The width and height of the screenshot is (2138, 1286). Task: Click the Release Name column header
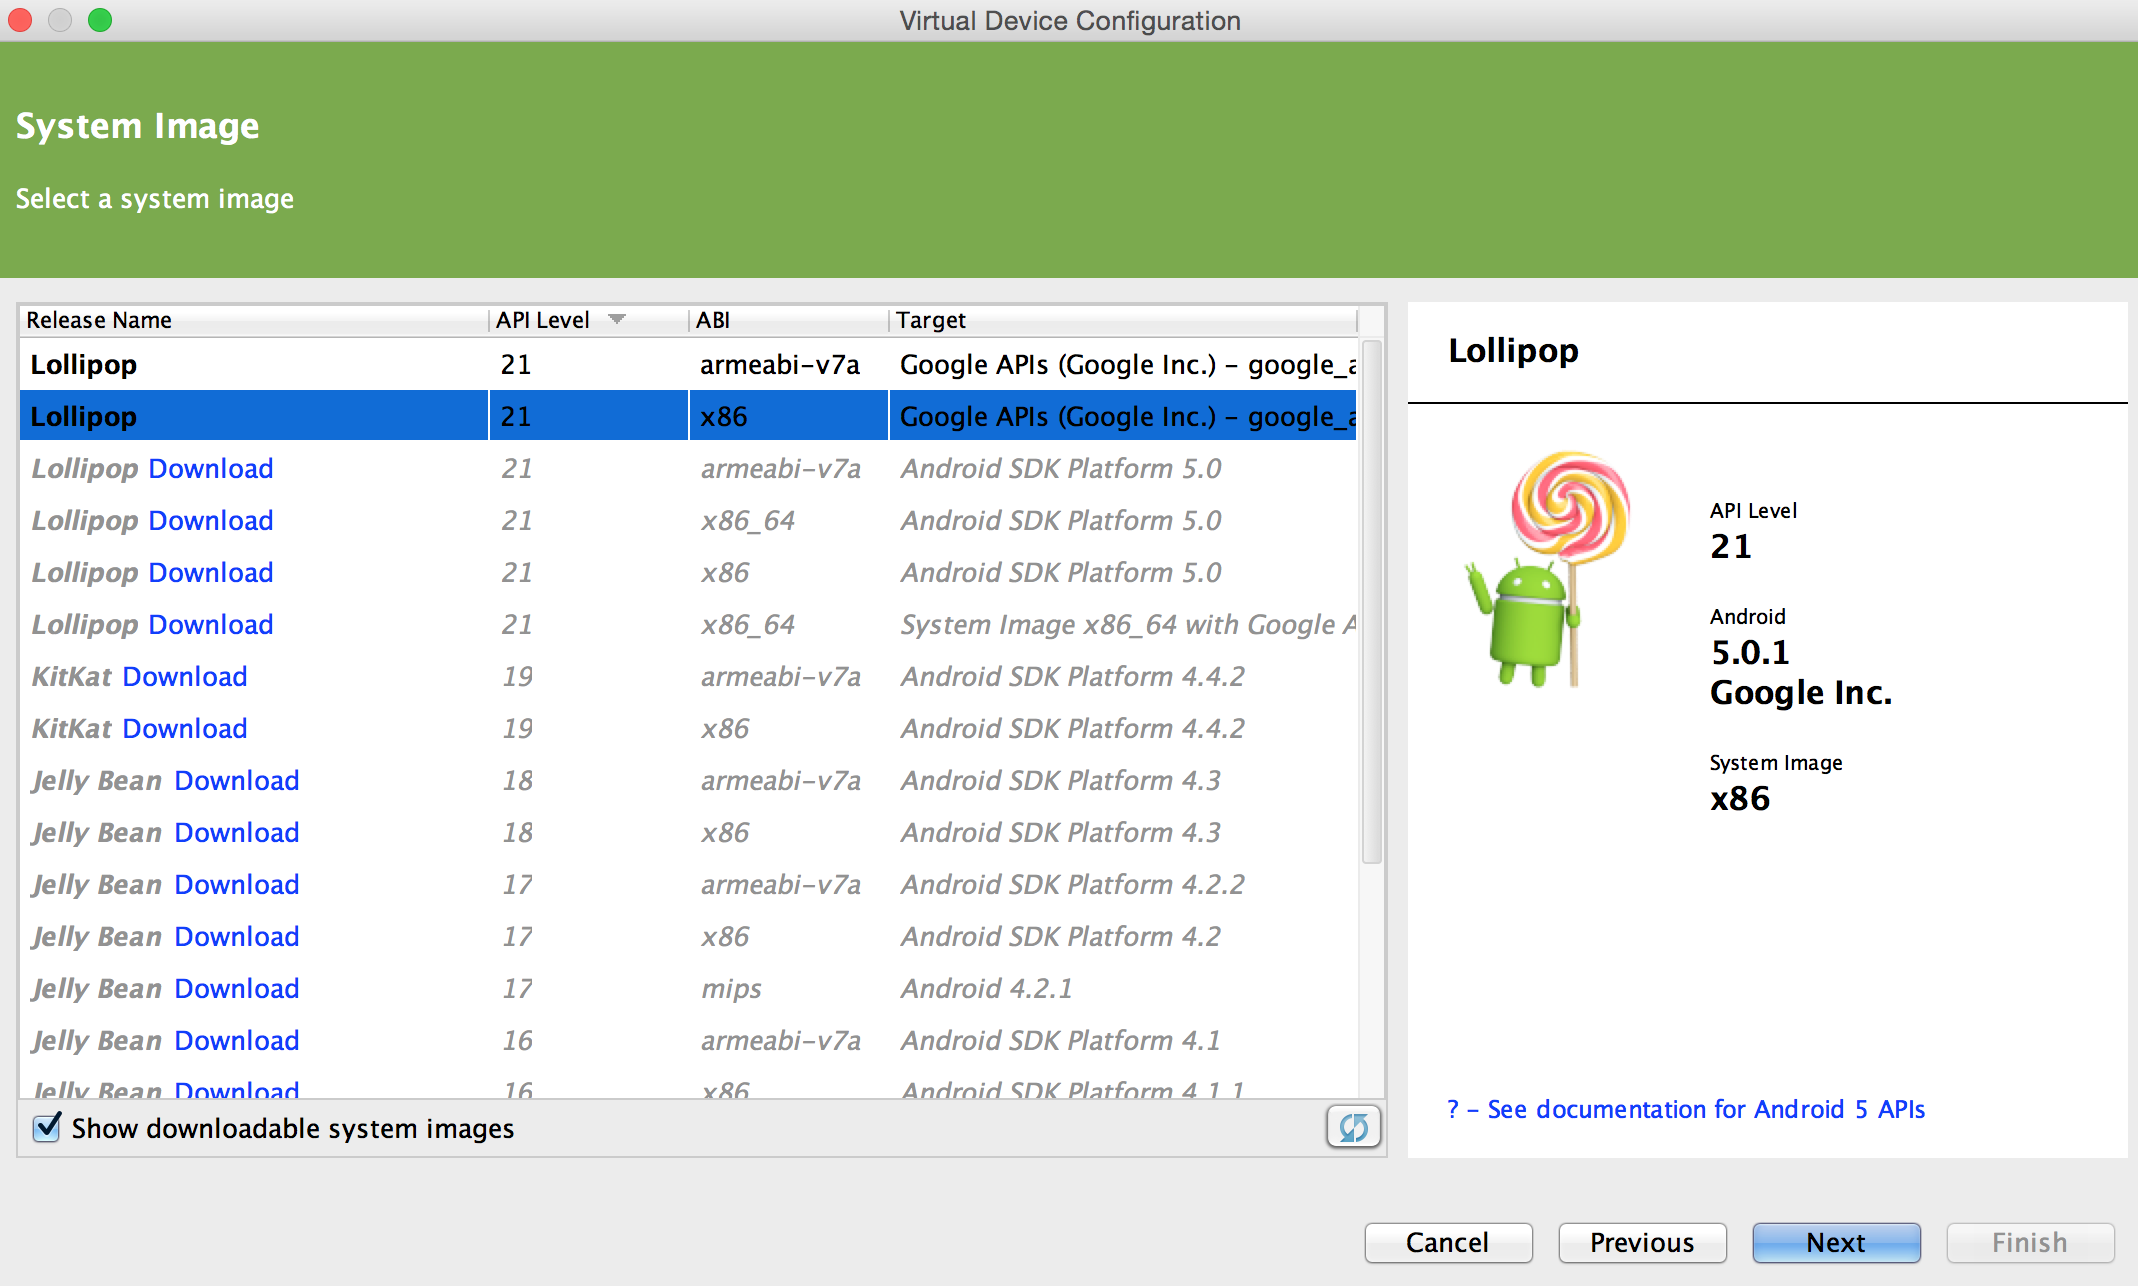pyautogui.click(x=253, y=320)
